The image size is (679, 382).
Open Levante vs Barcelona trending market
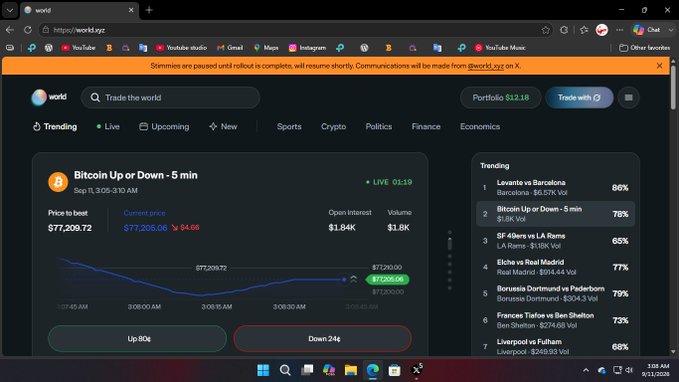(556, 188)
